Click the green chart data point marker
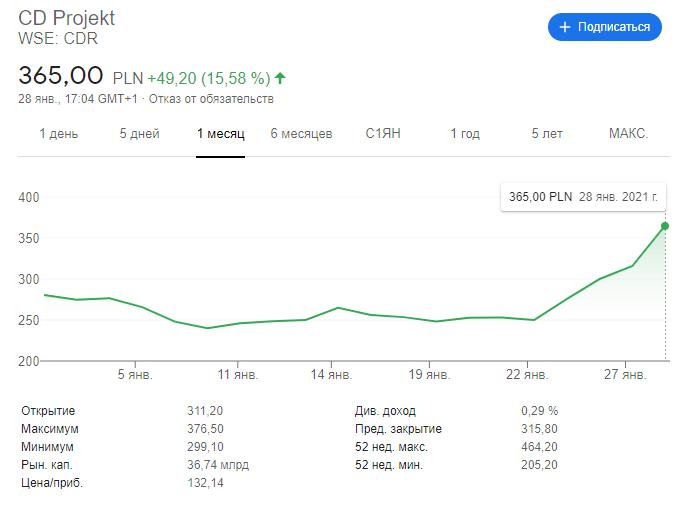The height and width of the screenshot is (518, 690). coord(665,226)
